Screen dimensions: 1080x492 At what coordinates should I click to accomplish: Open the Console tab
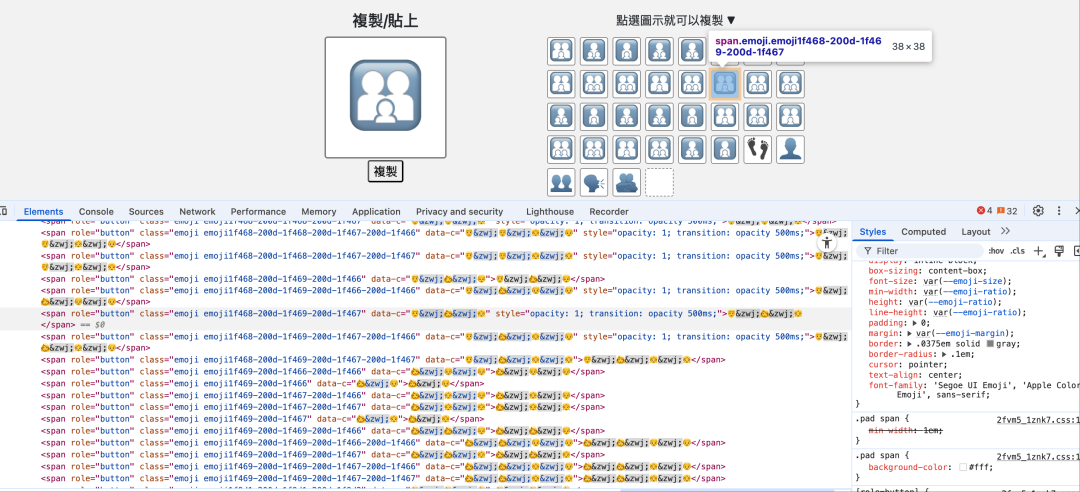(x=96, y=212)
